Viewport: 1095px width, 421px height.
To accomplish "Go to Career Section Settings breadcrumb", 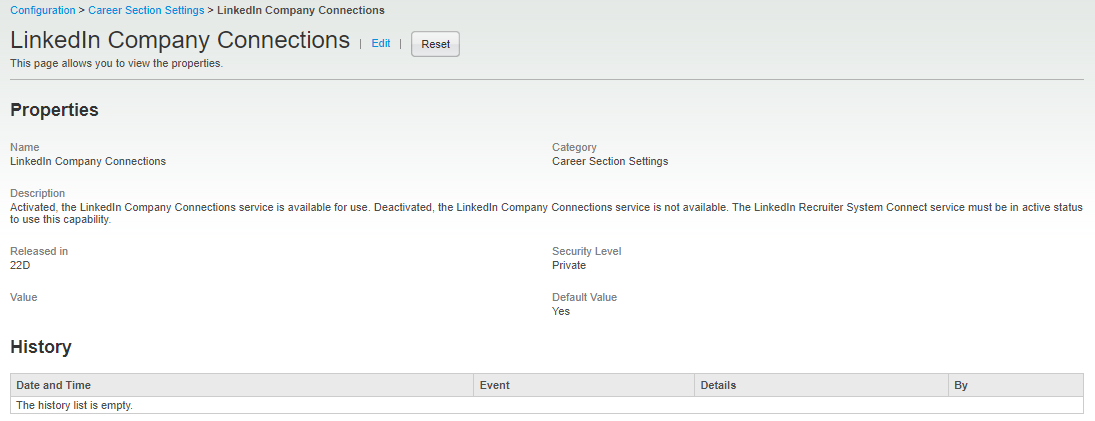I will click(x=146, y=10).
